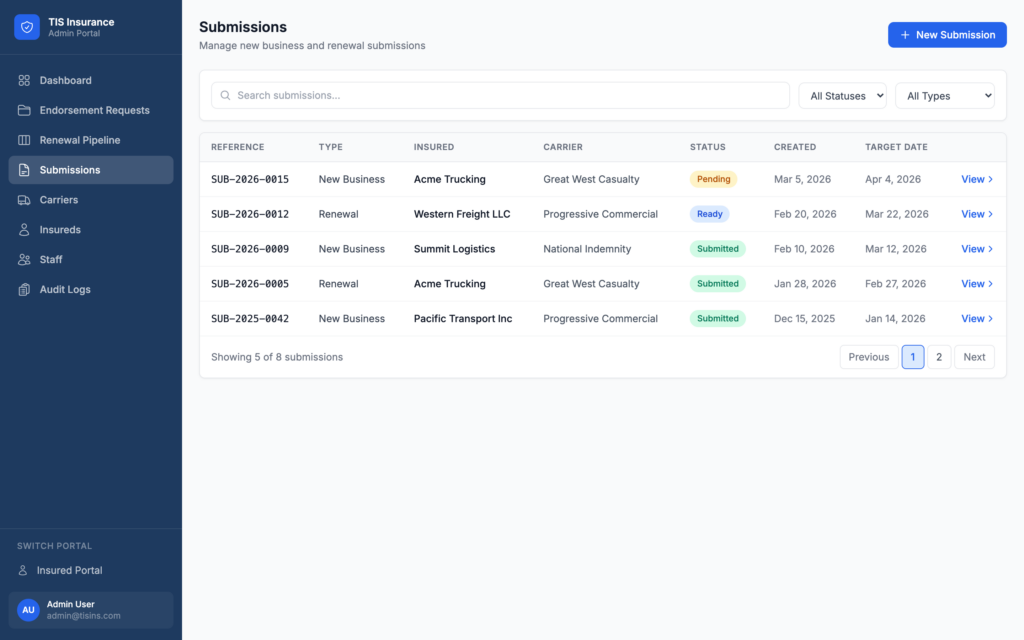
Task: Select Submissions in the sidebar
Action: (91, 170)
